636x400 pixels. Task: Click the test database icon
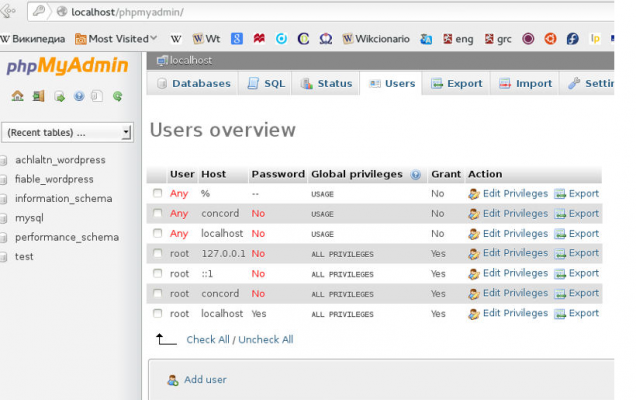(x=4, y=257)
